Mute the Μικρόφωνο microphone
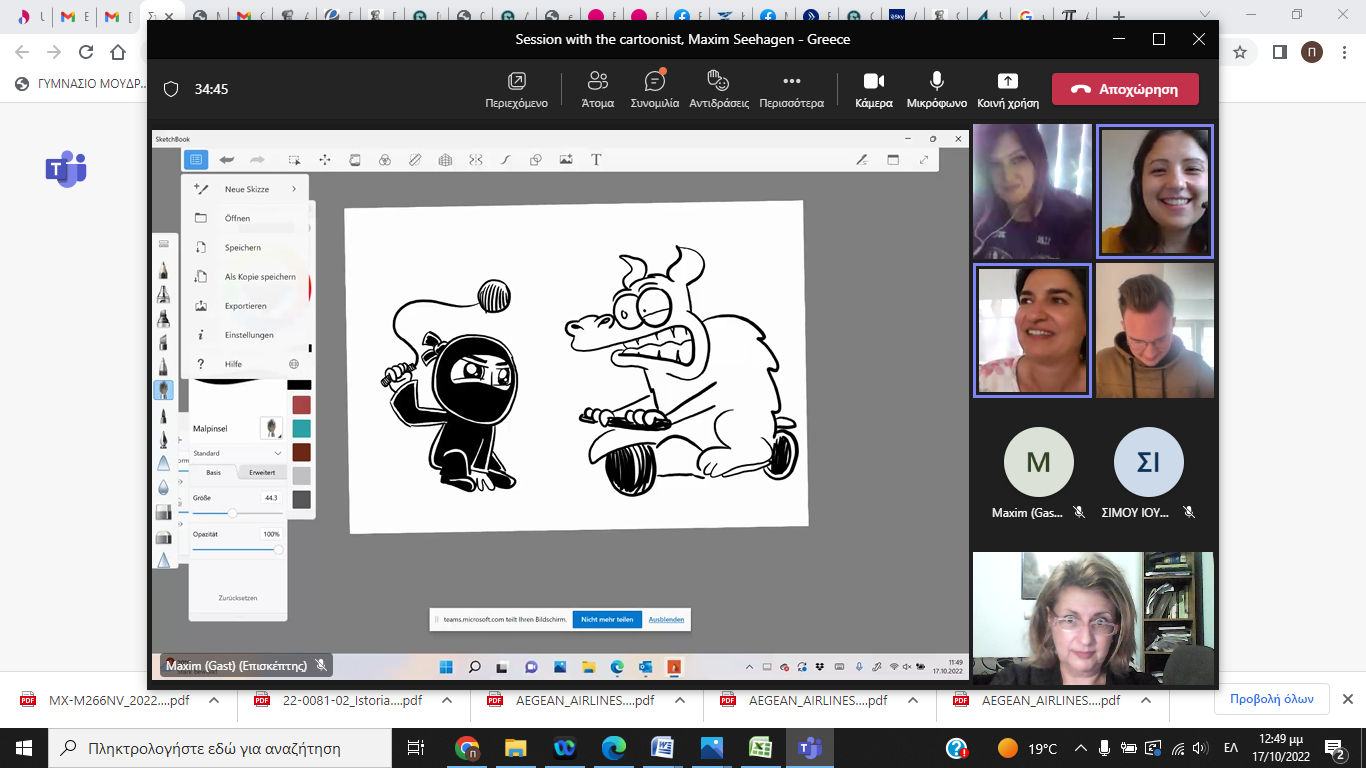 [x=936, y=89]
